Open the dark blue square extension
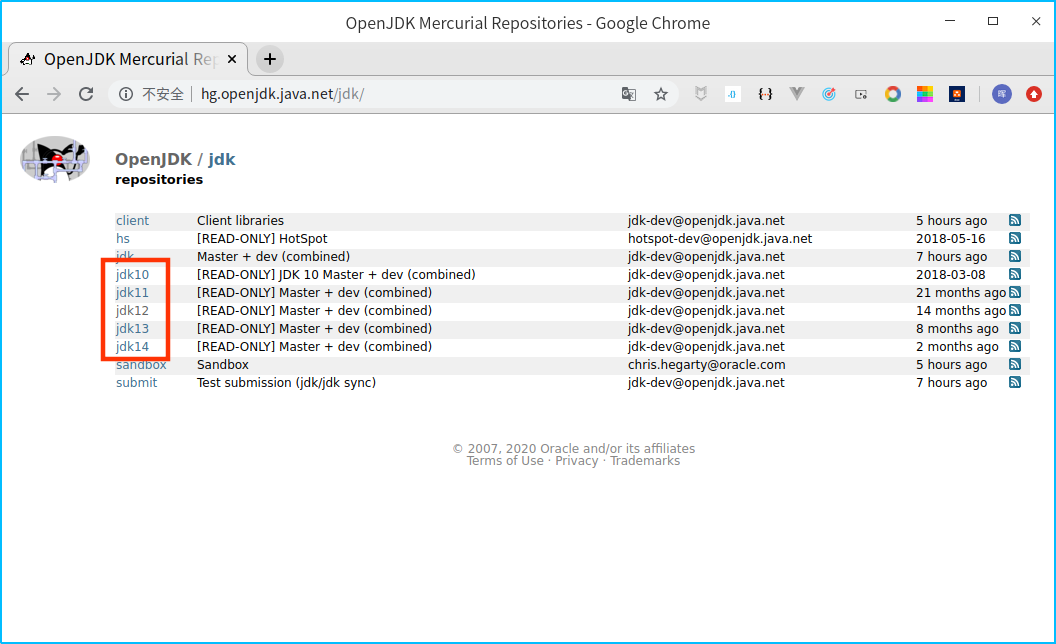1056x644 pixels. pos(957,94)
